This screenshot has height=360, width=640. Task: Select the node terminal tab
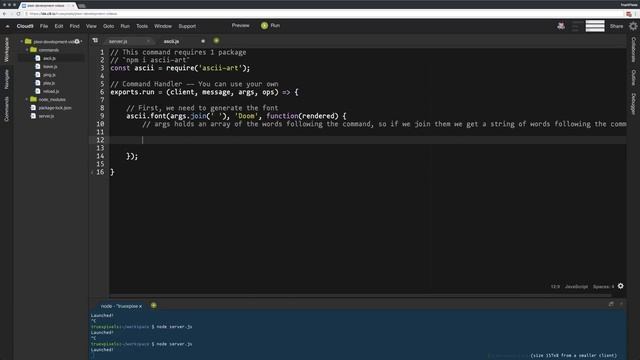120,306
